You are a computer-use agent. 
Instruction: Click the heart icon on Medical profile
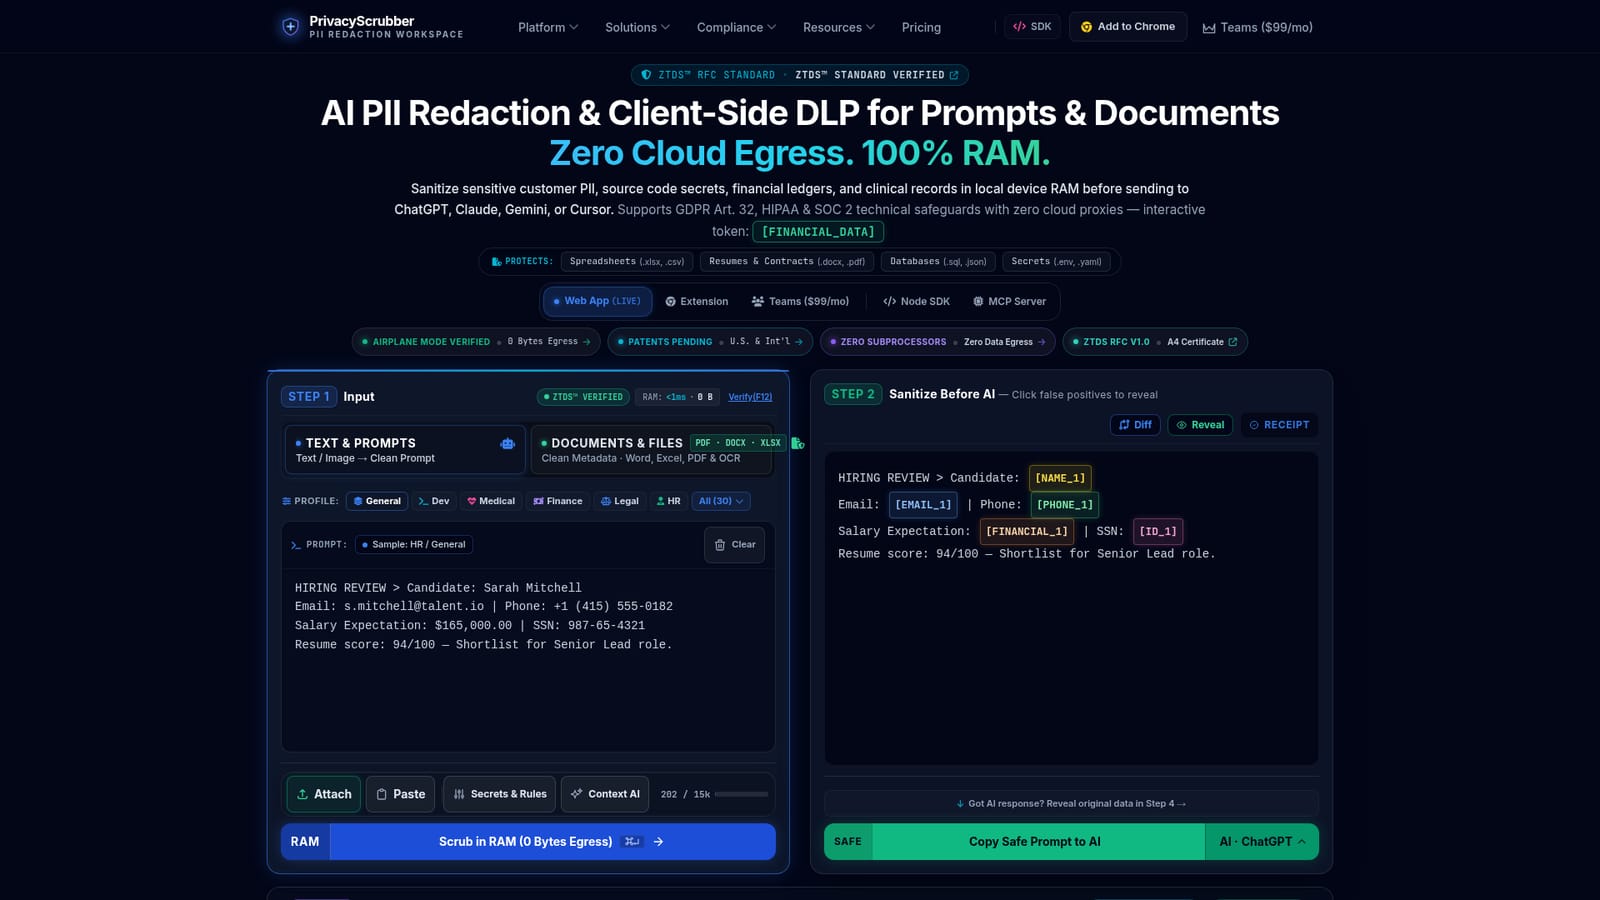point(471,501)
